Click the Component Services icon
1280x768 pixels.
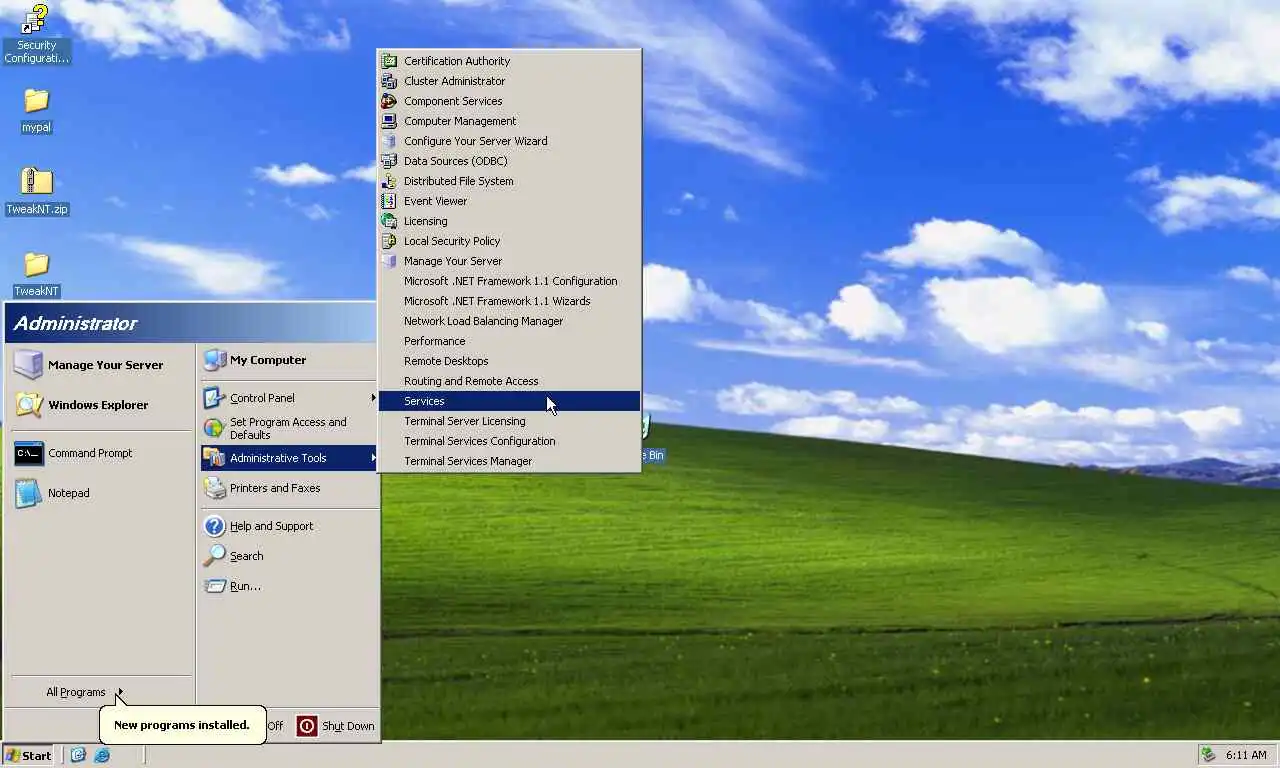(389, 101)
